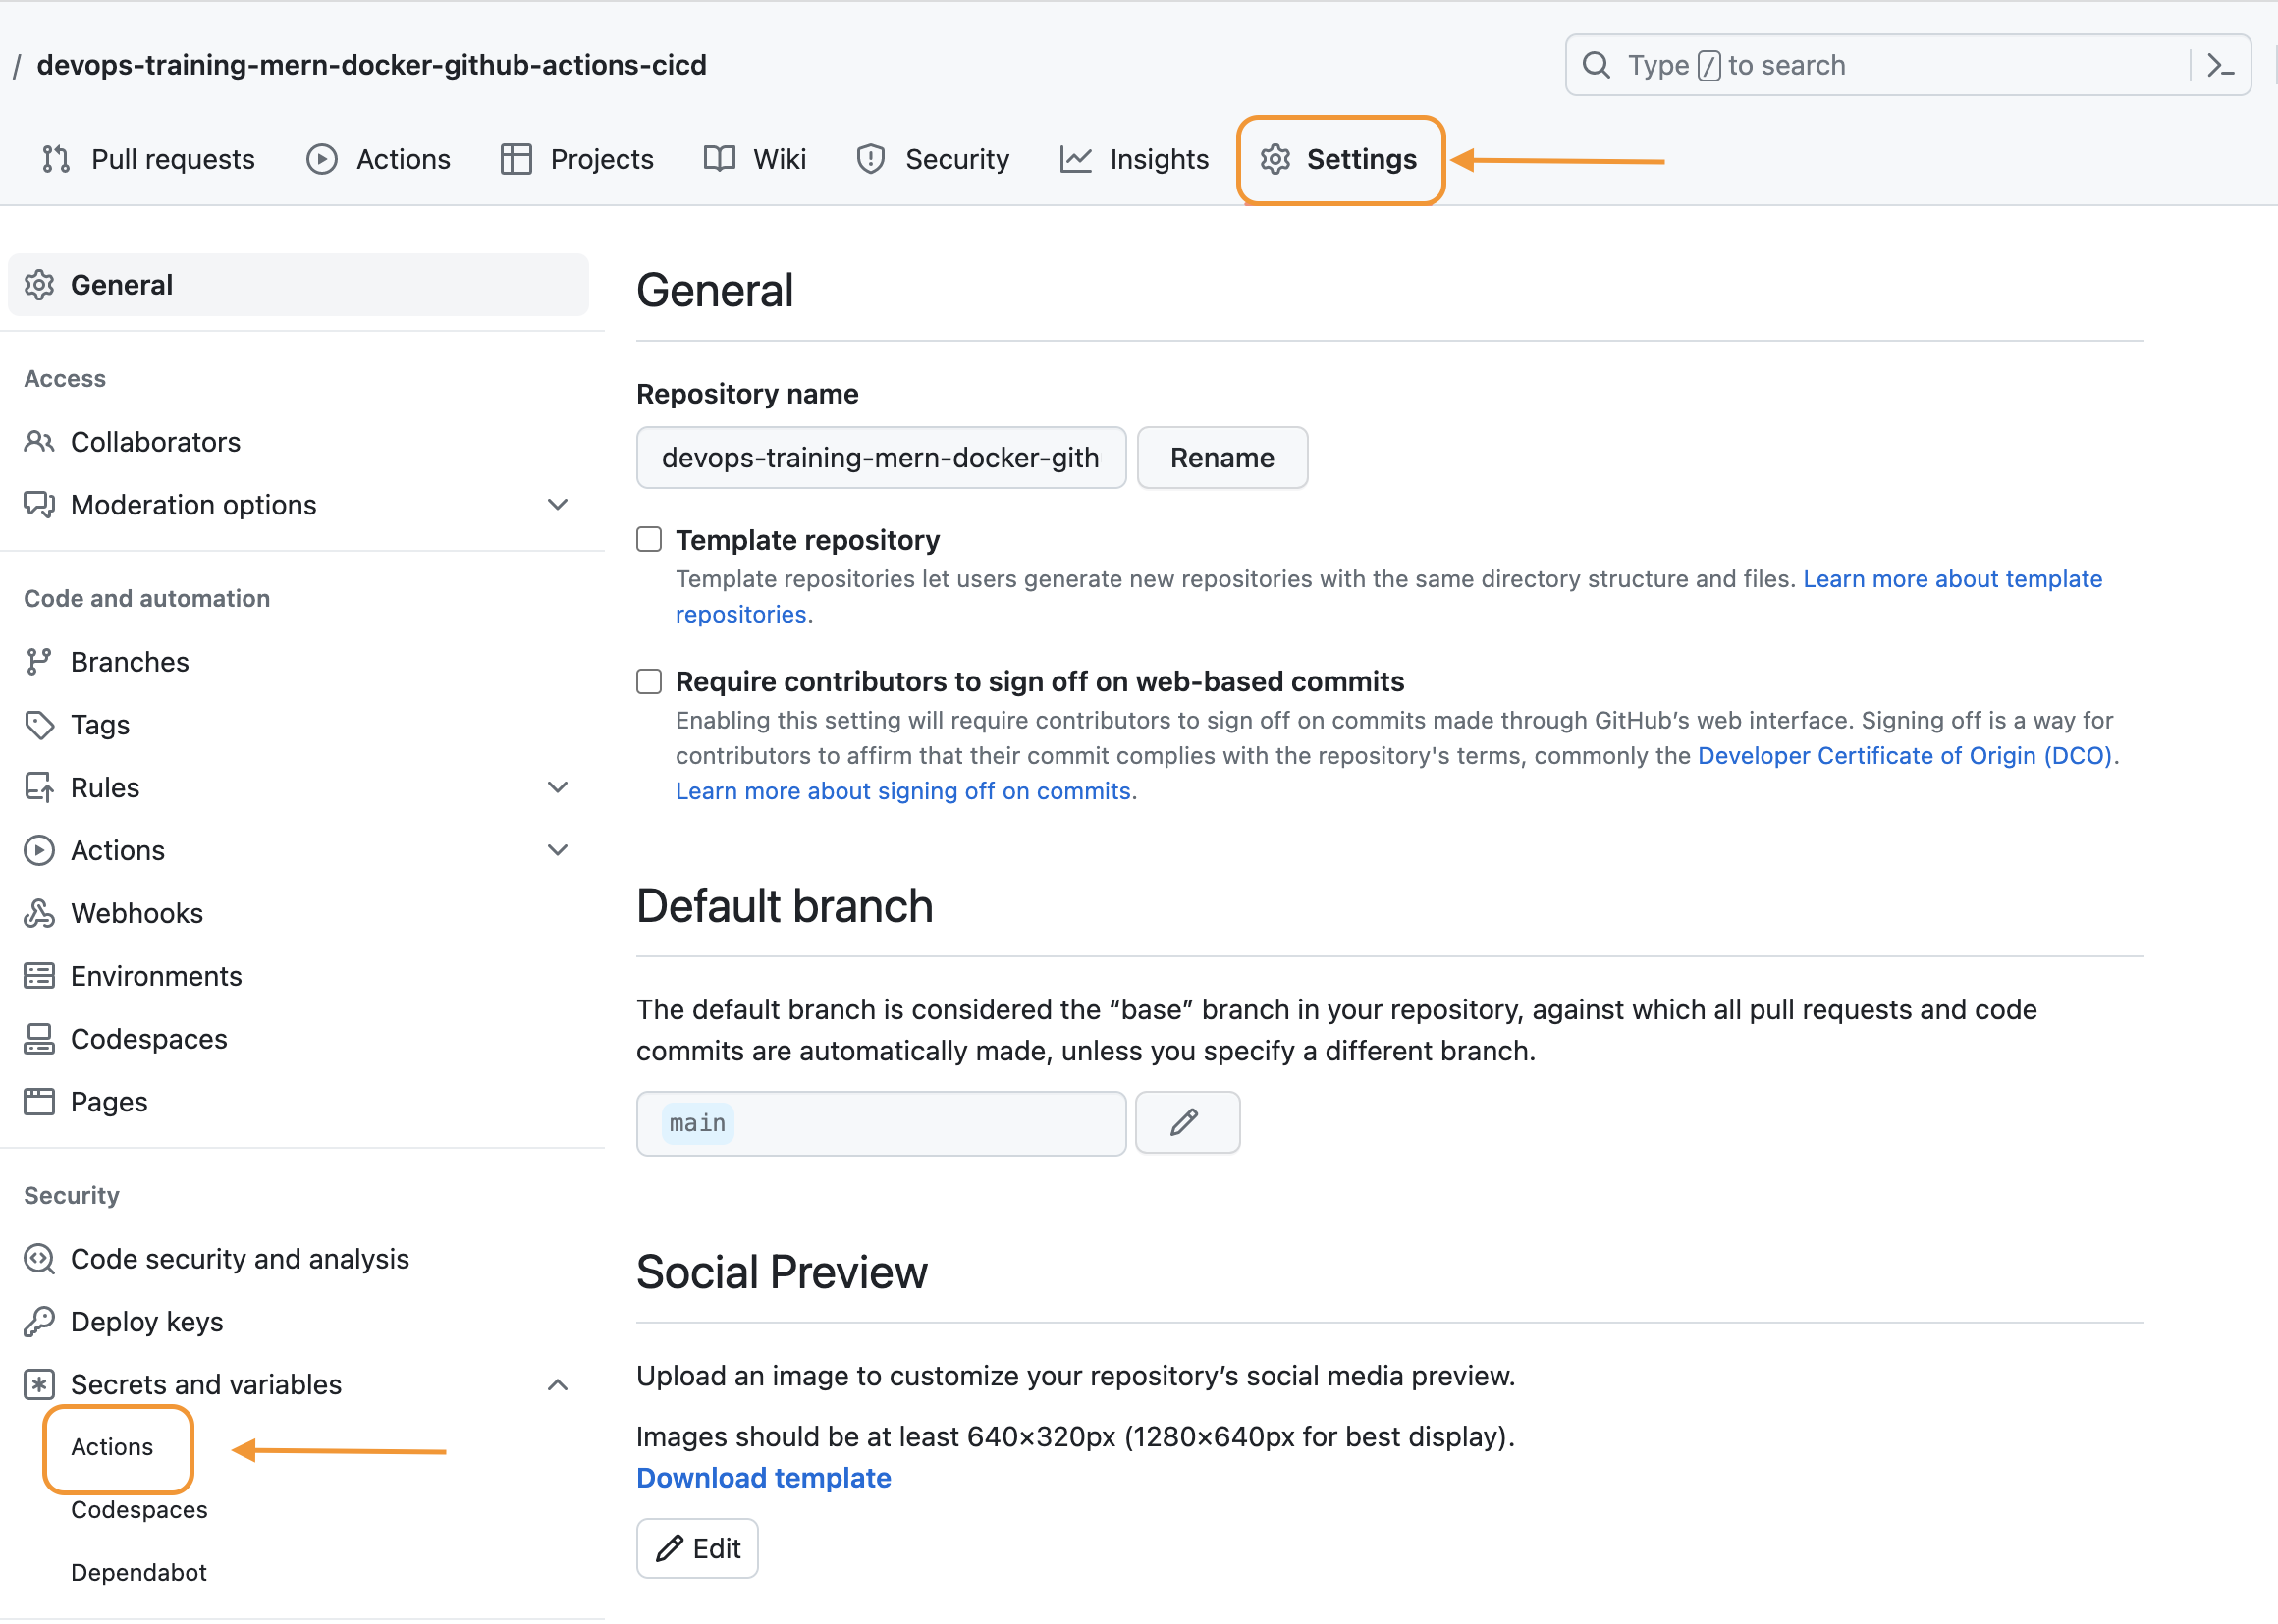Switch to the Insights tab
Screen dimensions: 2278x1624
pyautogui.click(x=1134, y=160)
